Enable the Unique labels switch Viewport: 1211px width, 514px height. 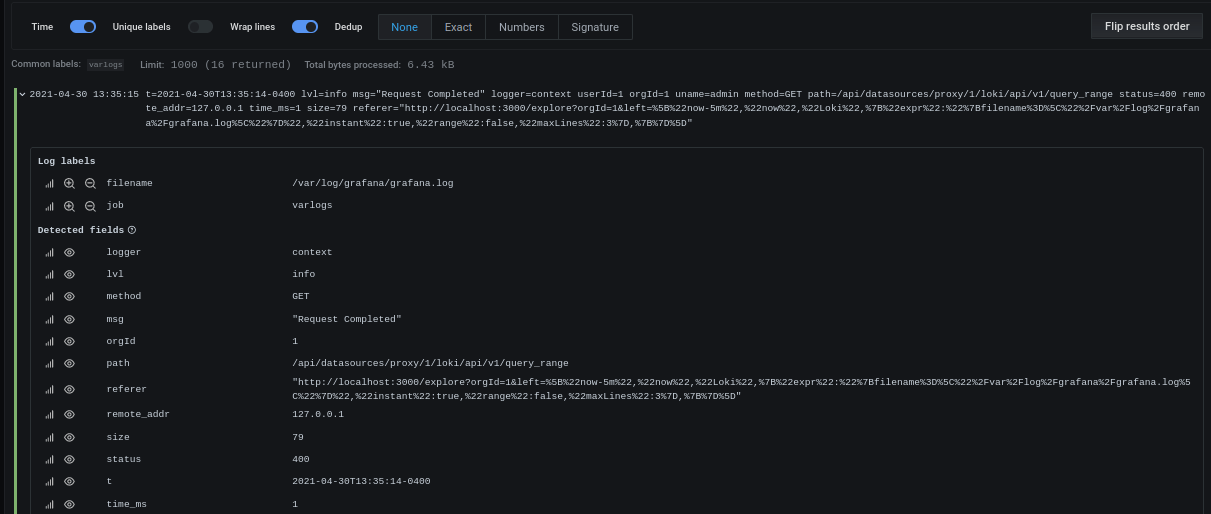200,27
